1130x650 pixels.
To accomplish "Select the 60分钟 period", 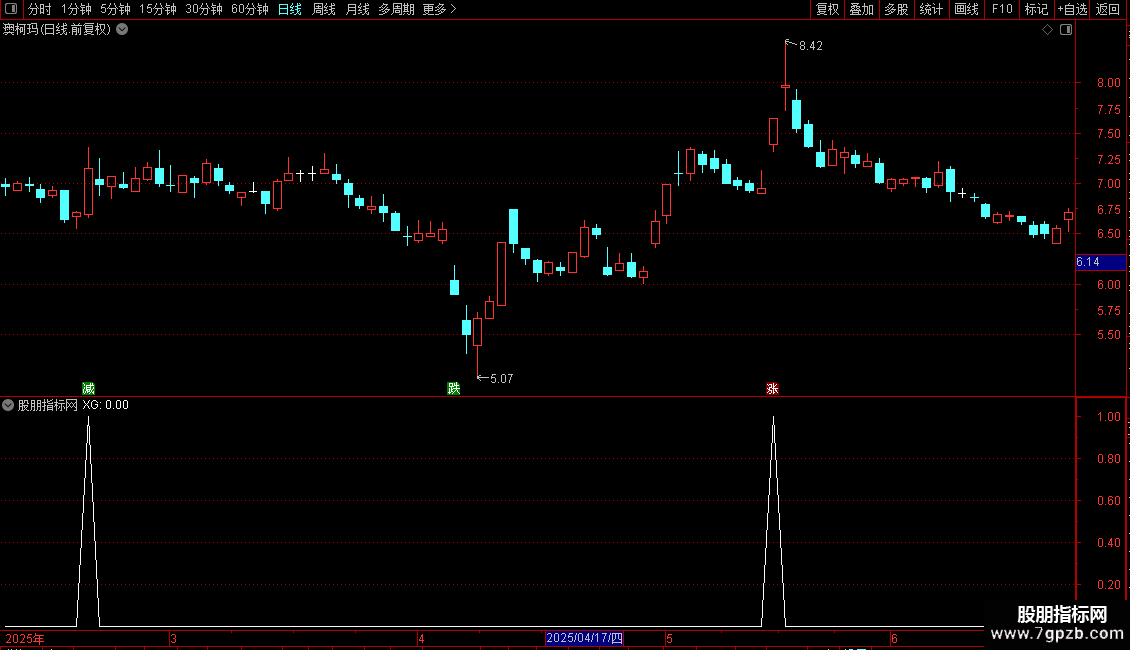I will (x=249, y=9).
